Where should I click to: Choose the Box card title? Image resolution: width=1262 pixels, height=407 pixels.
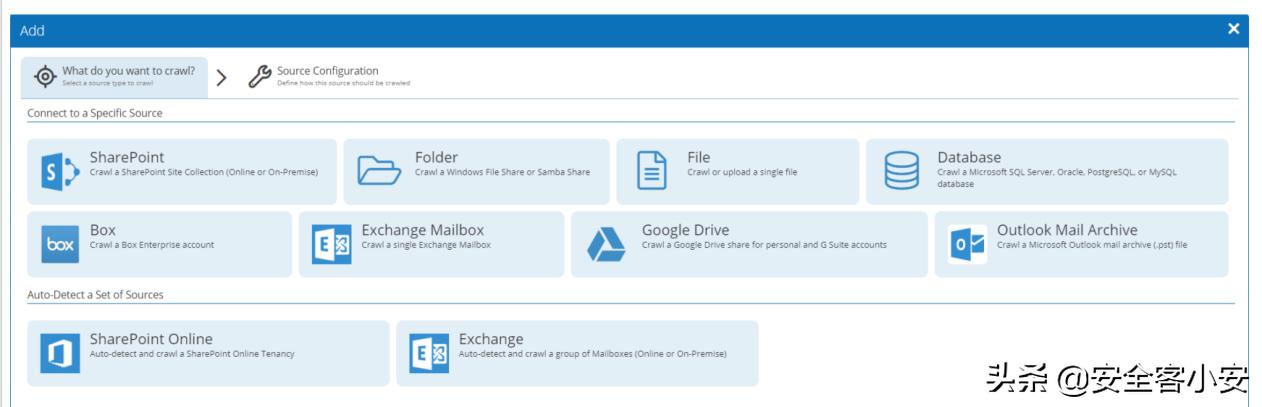103,230
